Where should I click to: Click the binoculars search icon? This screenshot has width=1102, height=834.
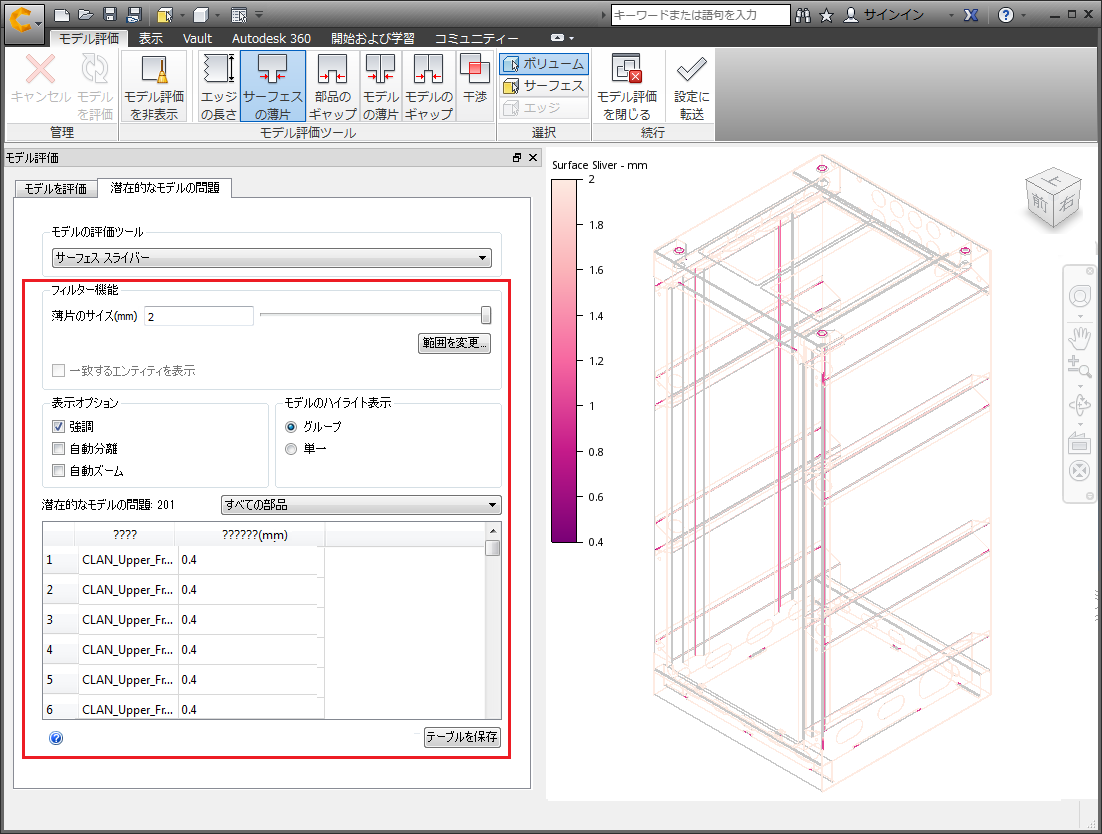coord(803,15)
